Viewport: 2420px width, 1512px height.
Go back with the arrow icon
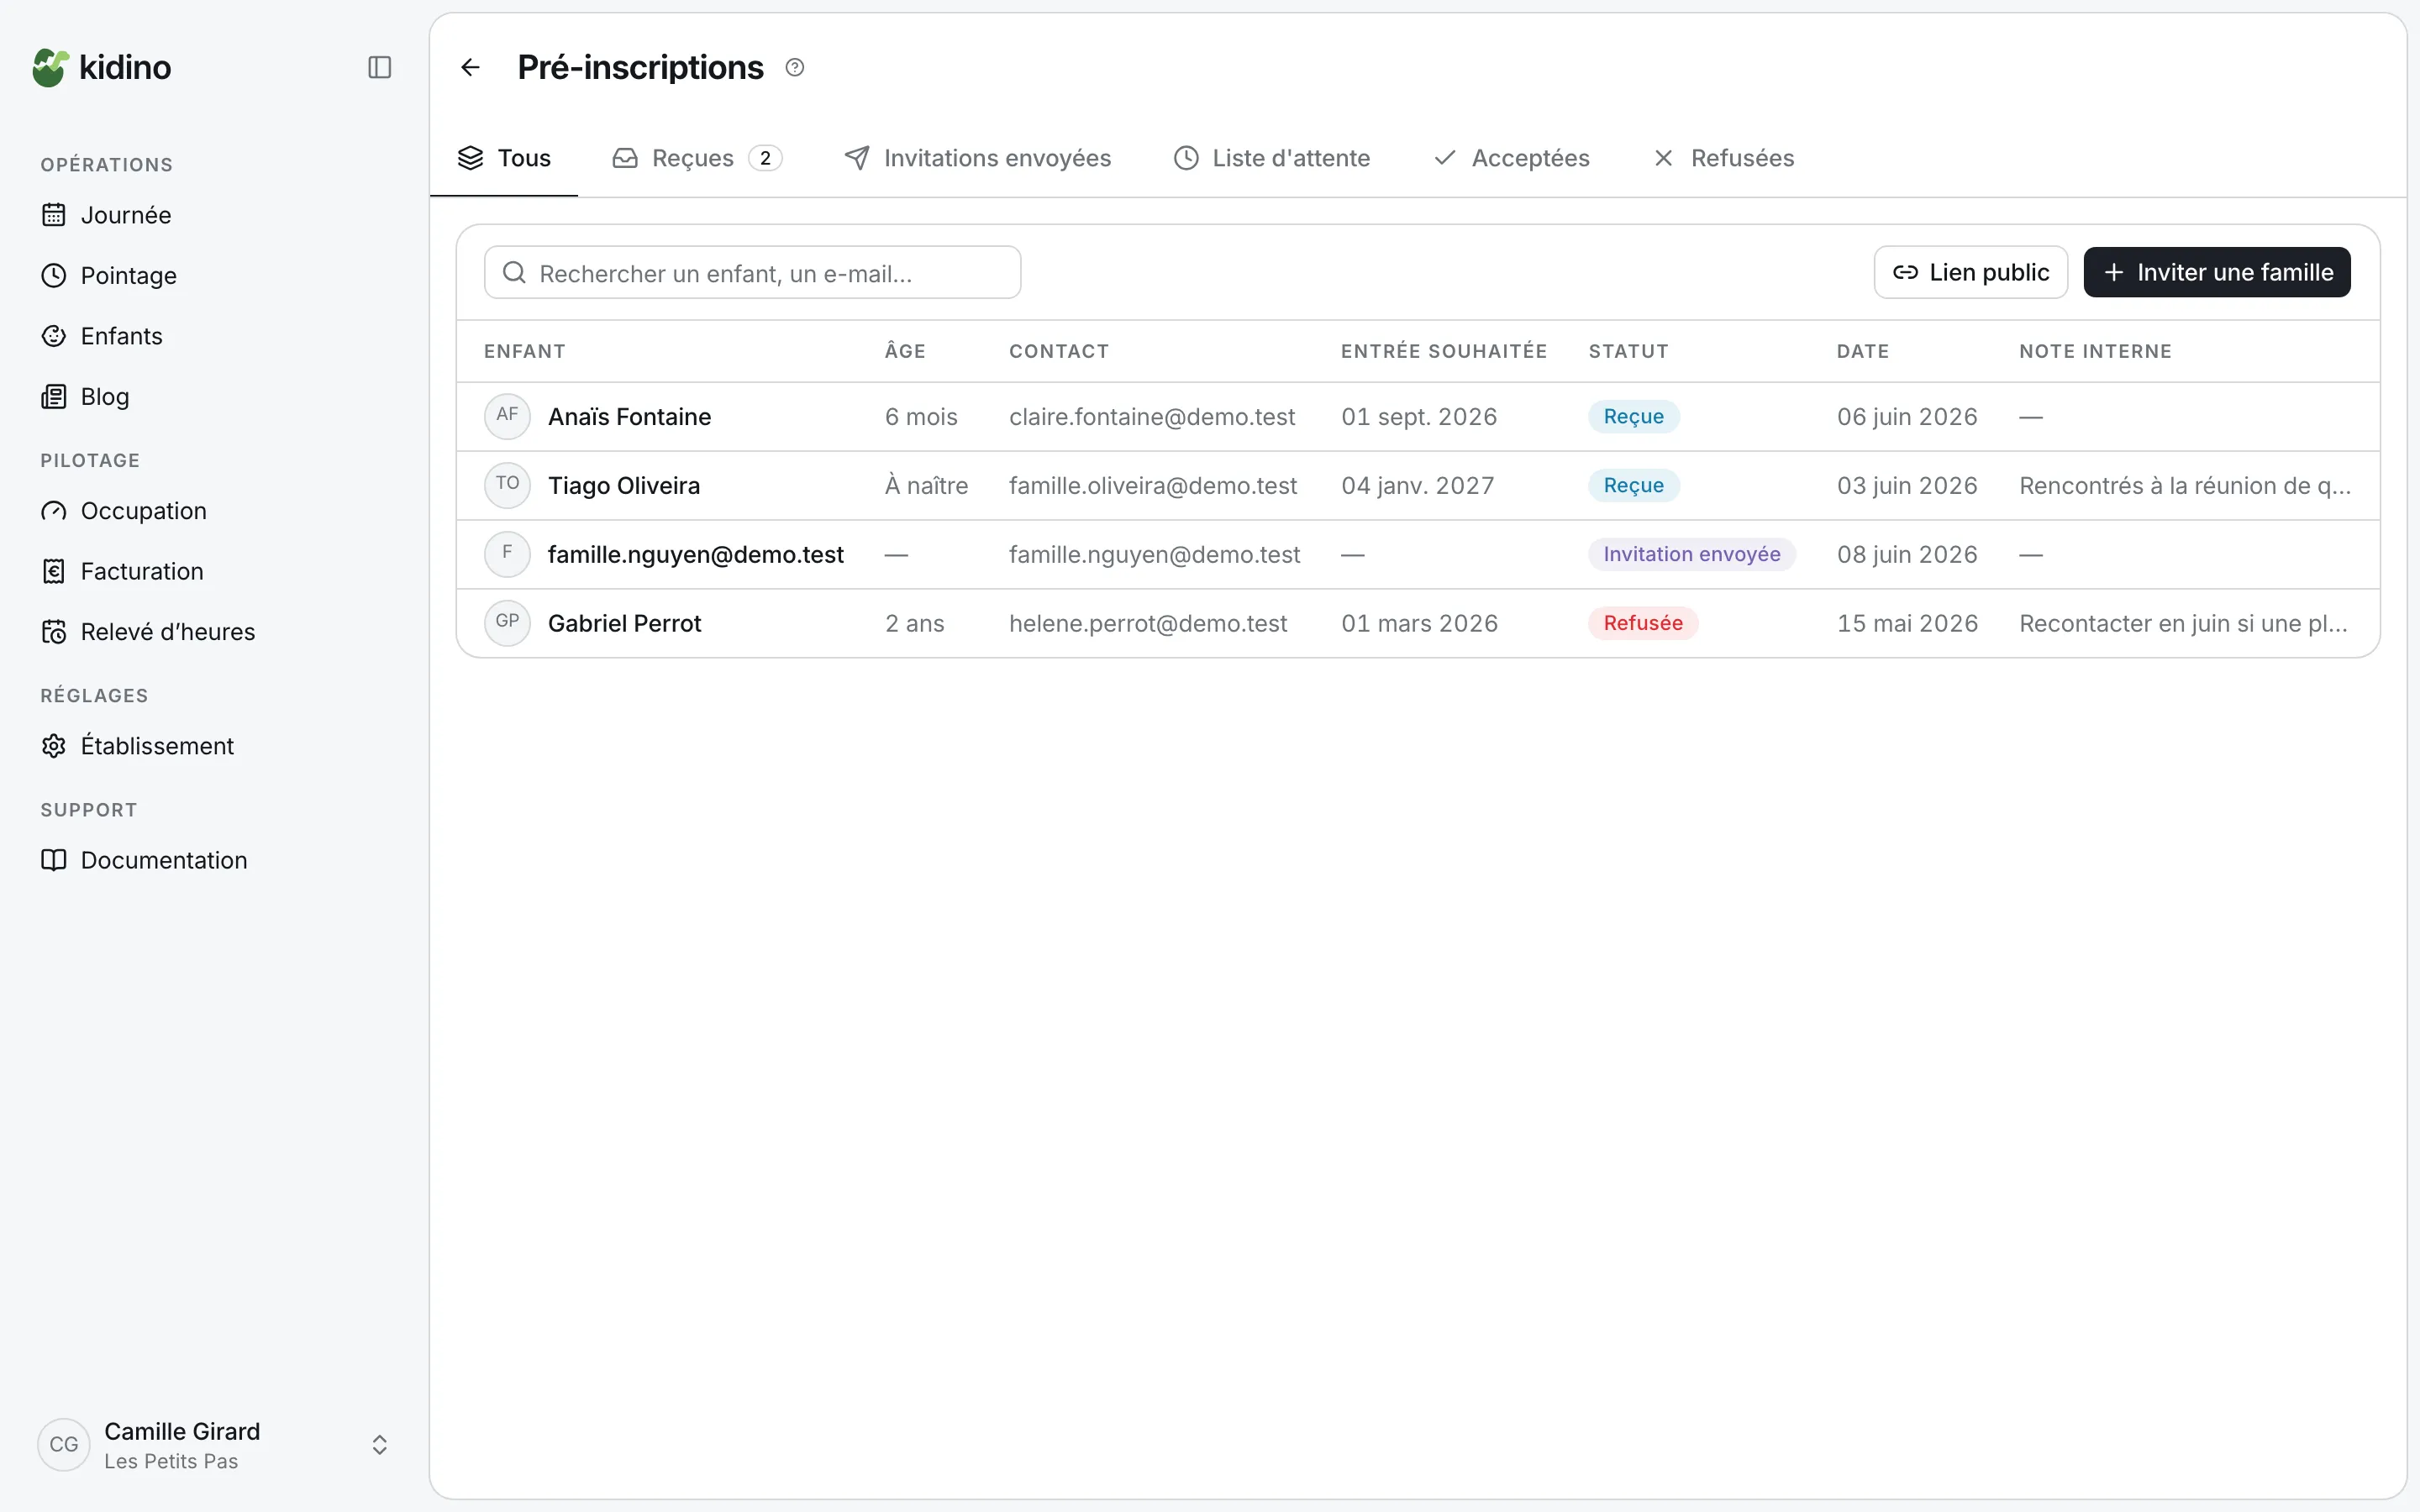pyautogui.click(x=470, y=67)
